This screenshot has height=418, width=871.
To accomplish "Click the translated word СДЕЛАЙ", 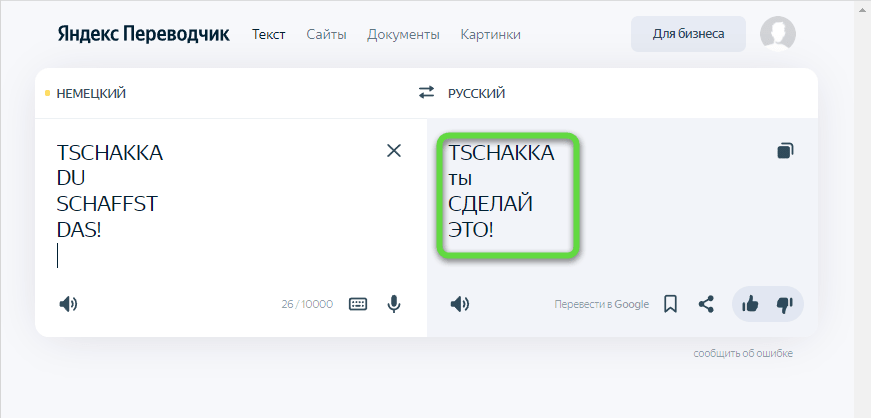I will 490,204.
